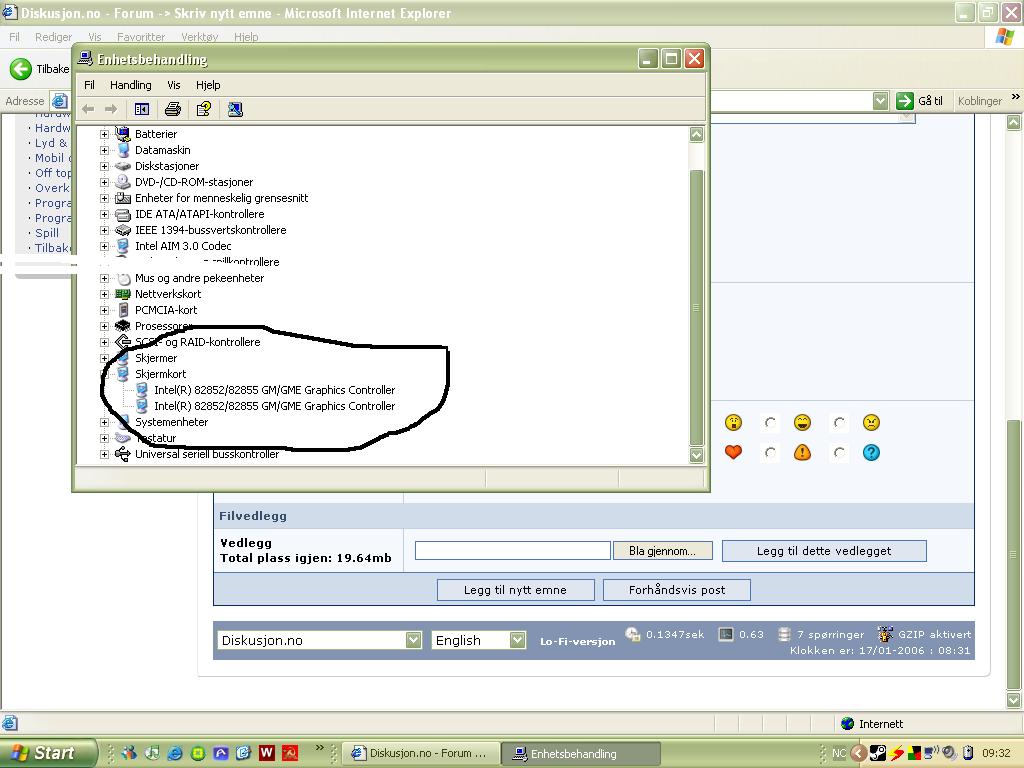Image resolution: width=1024 pixels, height=768 pixels.
Task: Click Forhåndsvis post button
Action: click(x=677, y=590)
